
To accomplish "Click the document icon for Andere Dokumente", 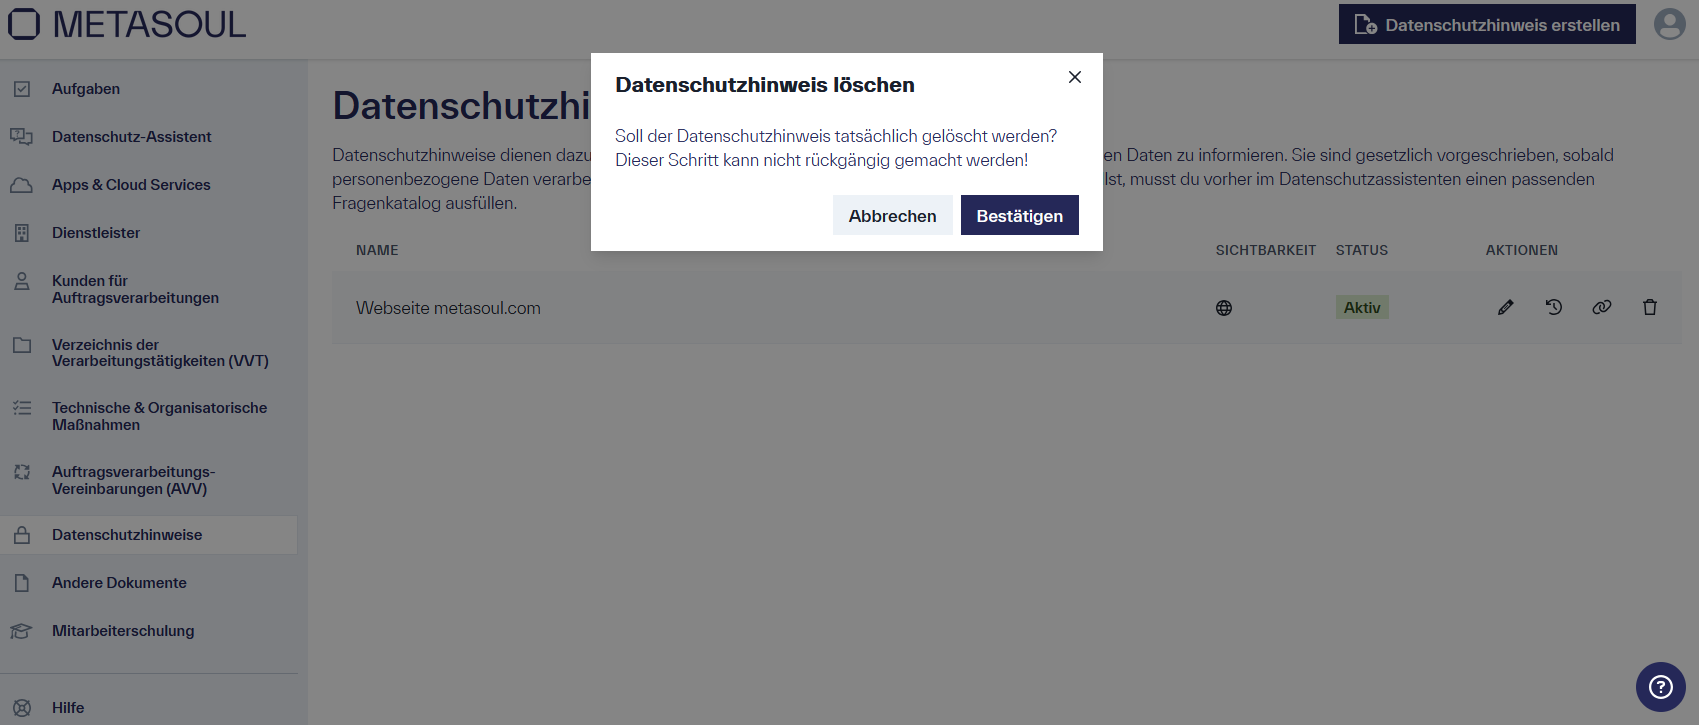I will coord(22,583).
